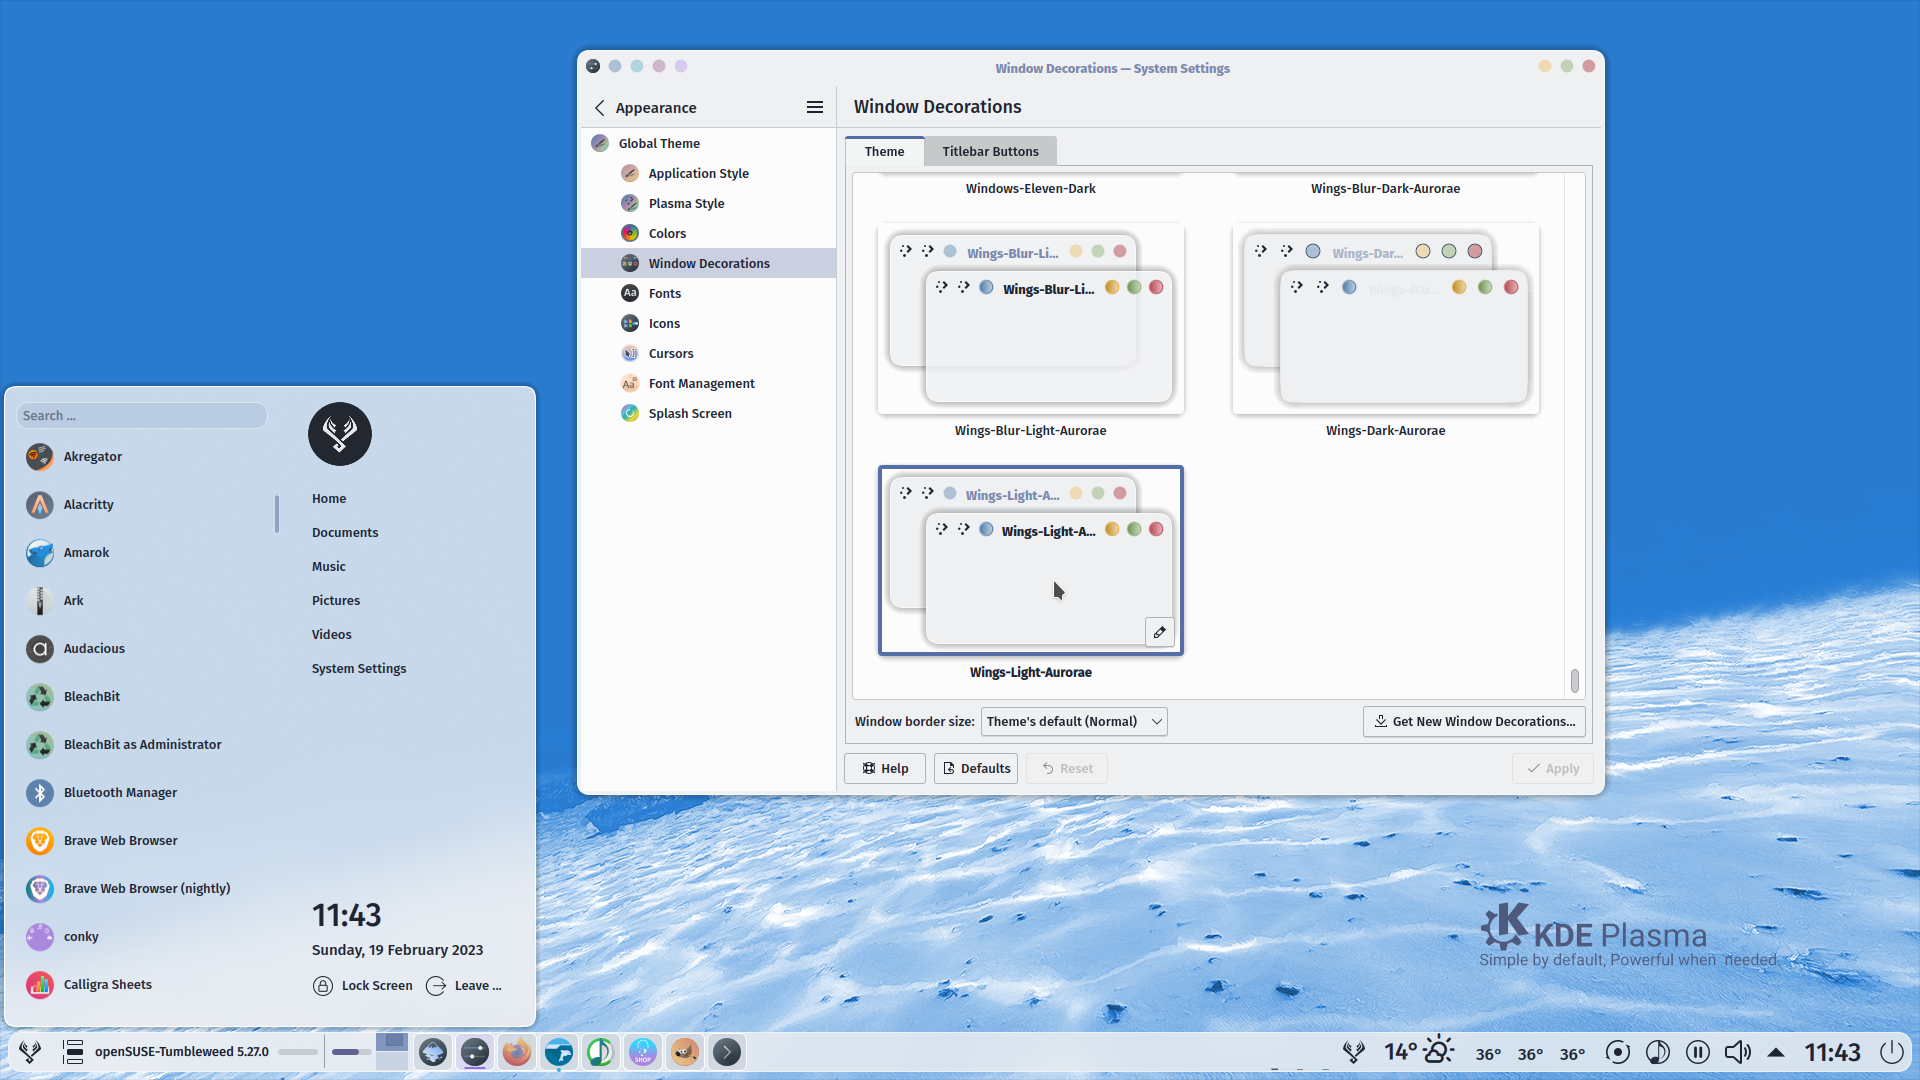Select Icons in the Appearance sidebar

point(708,323)
